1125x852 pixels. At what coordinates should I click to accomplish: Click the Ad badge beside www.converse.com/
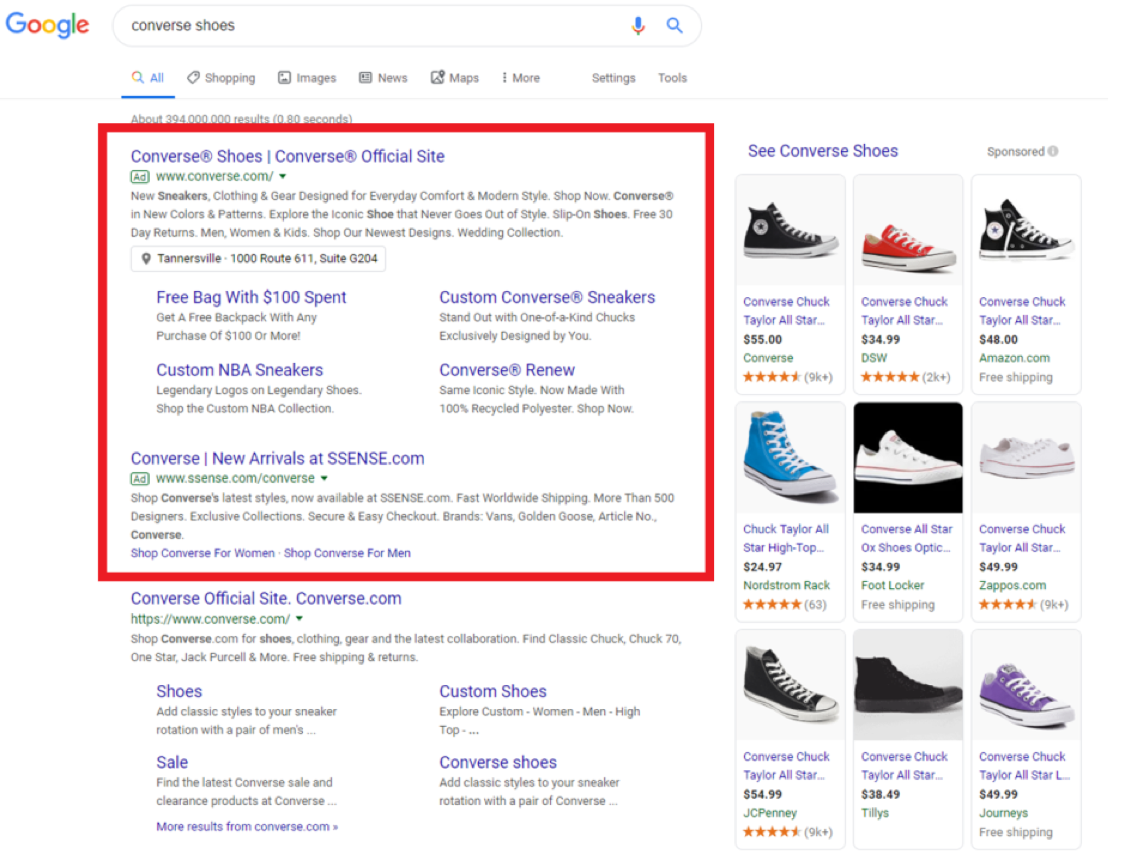point(140,177)
